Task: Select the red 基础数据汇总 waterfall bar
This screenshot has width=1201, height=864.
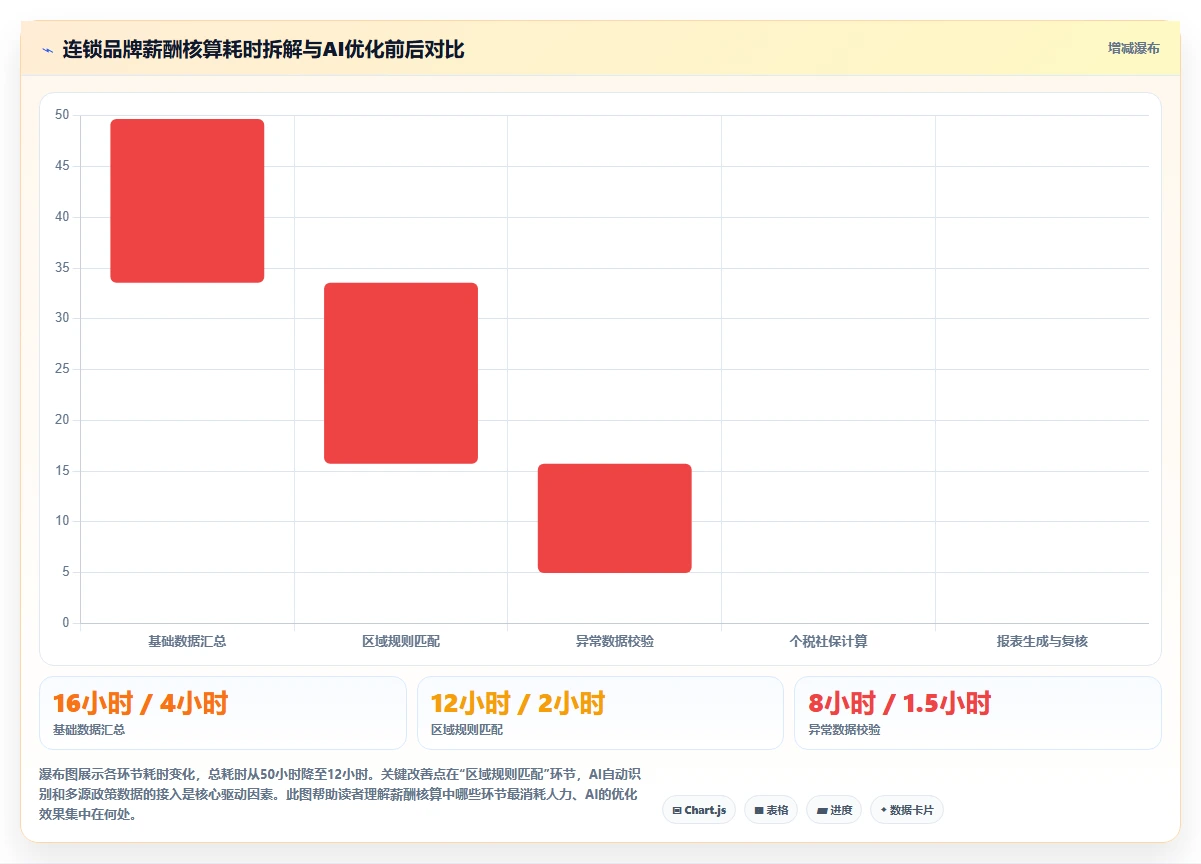Action: click(187, 201)
